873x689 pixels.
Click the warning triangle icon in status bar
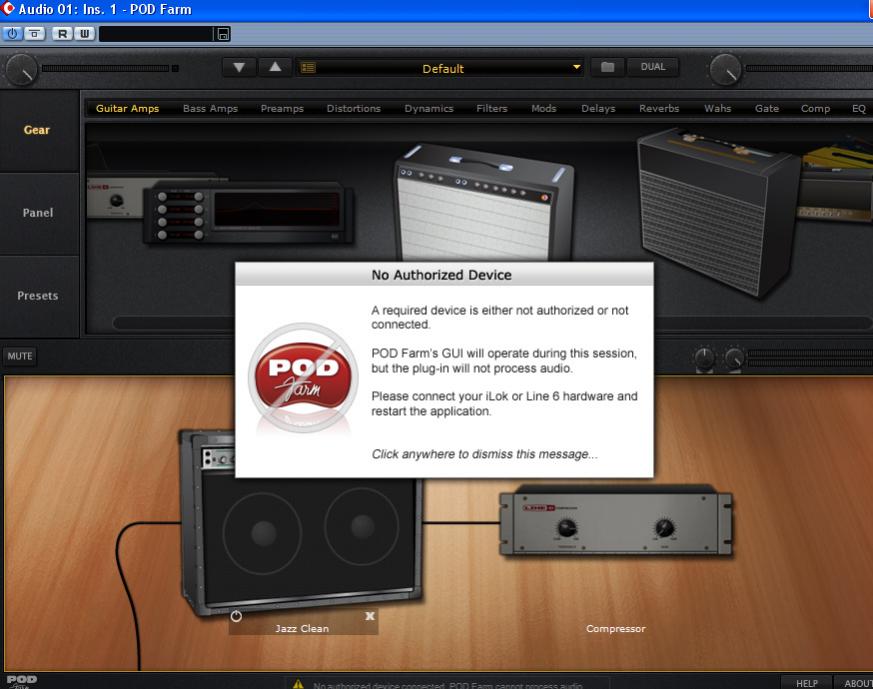[x=298, y=684]
